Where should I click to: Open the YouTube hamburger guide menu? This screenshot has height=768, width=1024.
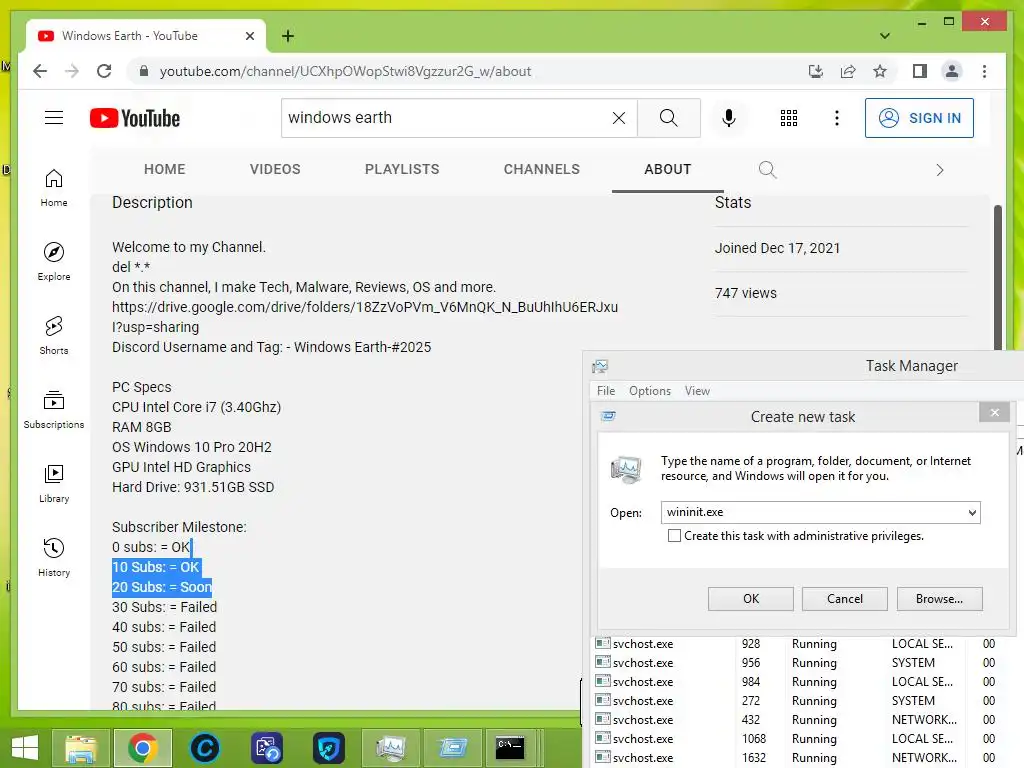54,118
